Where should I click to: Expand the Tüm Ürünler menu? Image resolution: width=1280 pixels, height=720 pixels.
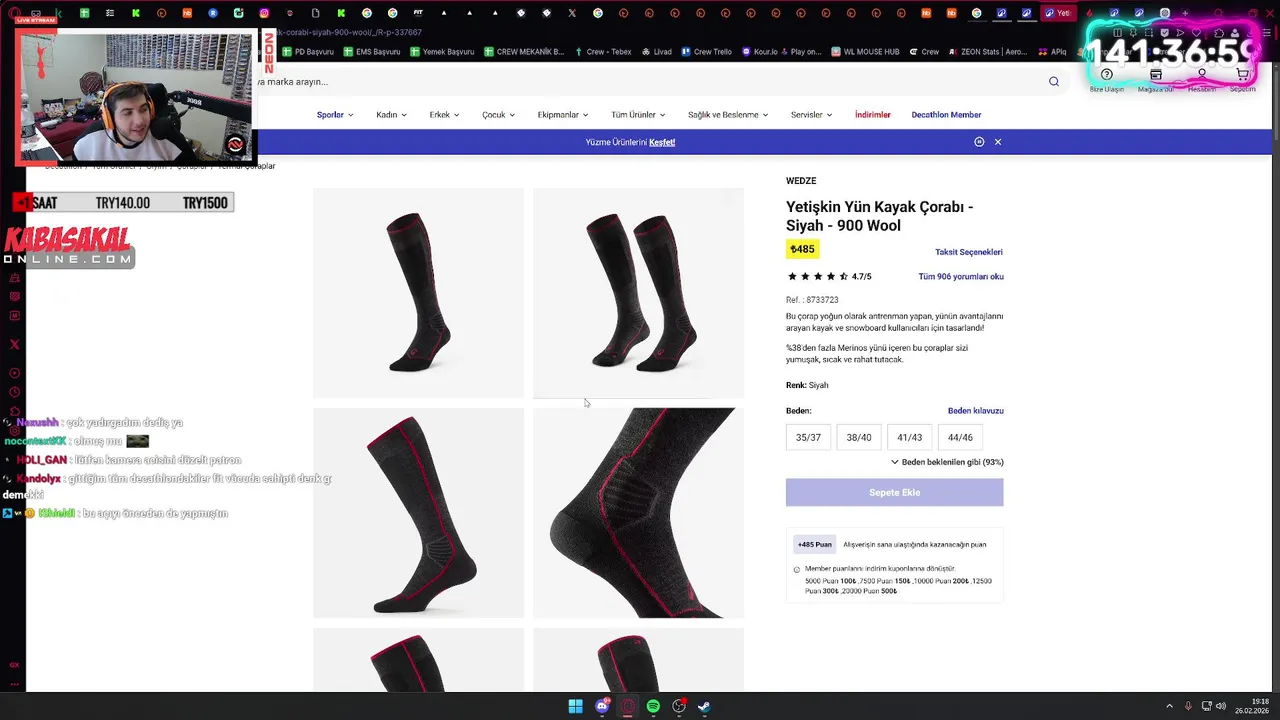(x=638, y=115)
